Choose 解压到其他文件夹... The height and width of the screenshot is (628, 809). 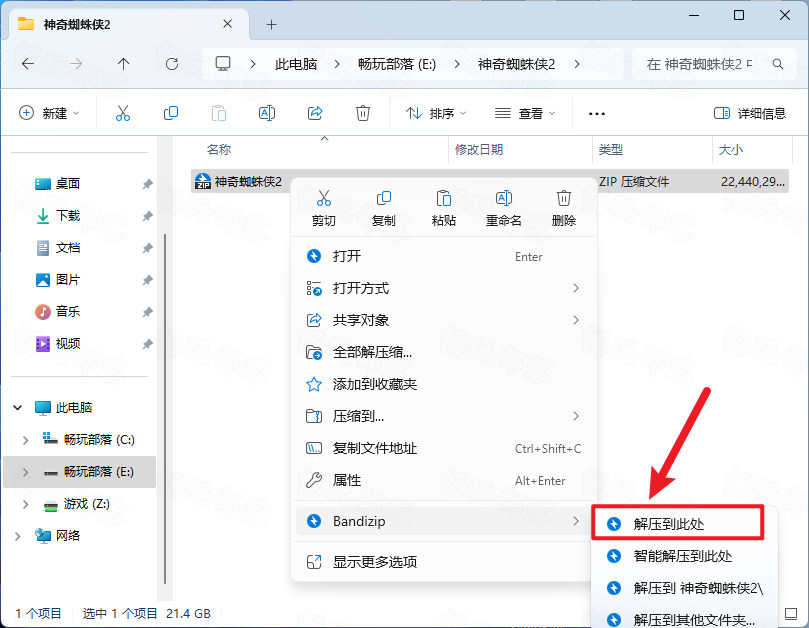click(x=684, y=619)
